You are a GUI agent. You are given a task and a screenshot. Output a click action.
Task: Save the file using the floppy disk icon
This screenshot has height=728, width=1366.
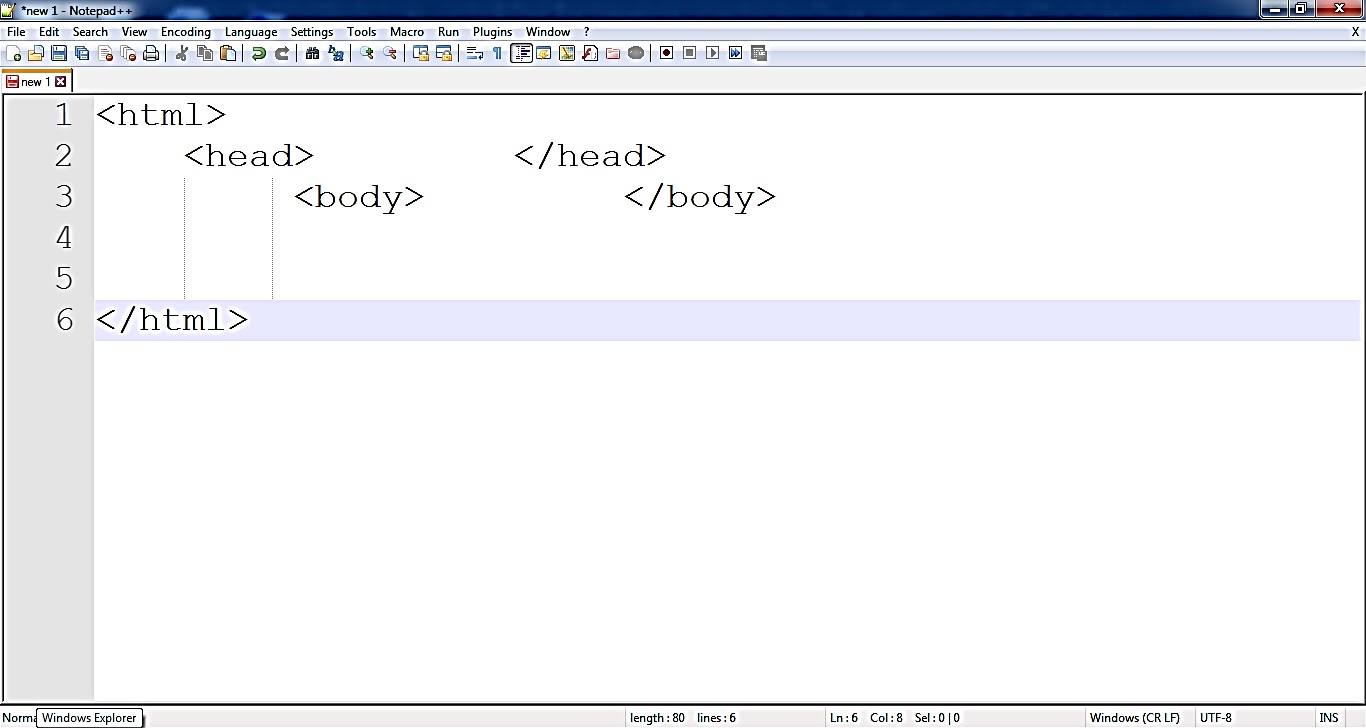[59, 53]
